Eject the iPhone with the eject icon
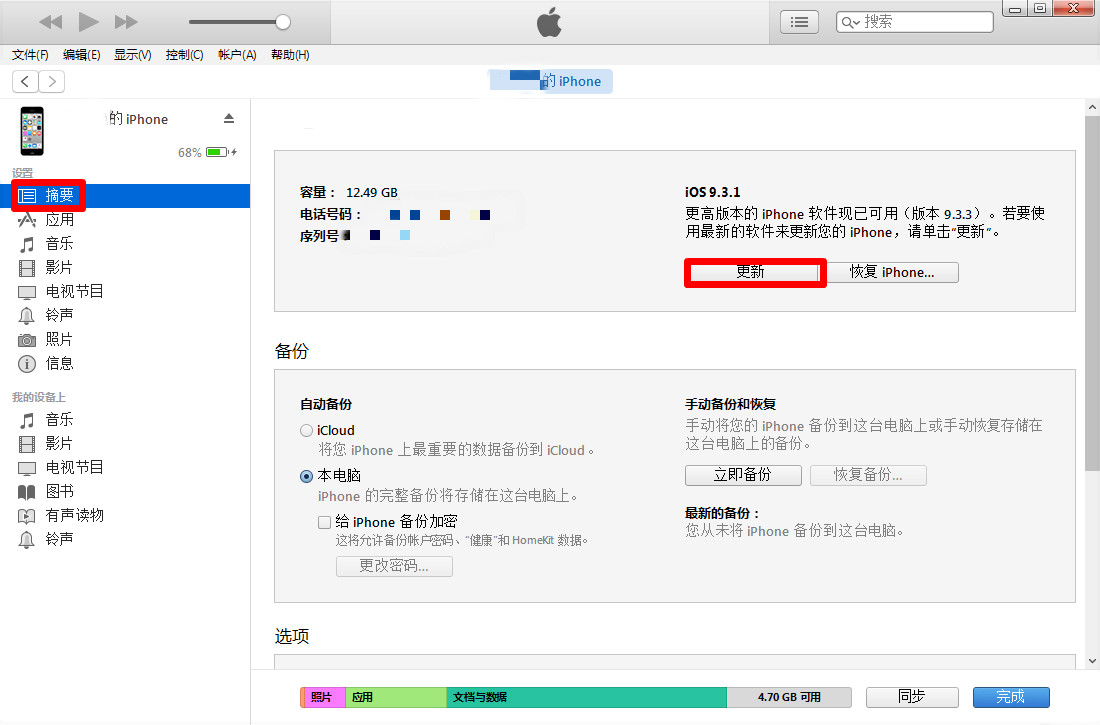This screenshot has width=1100, height=725. tap(229, 119)
